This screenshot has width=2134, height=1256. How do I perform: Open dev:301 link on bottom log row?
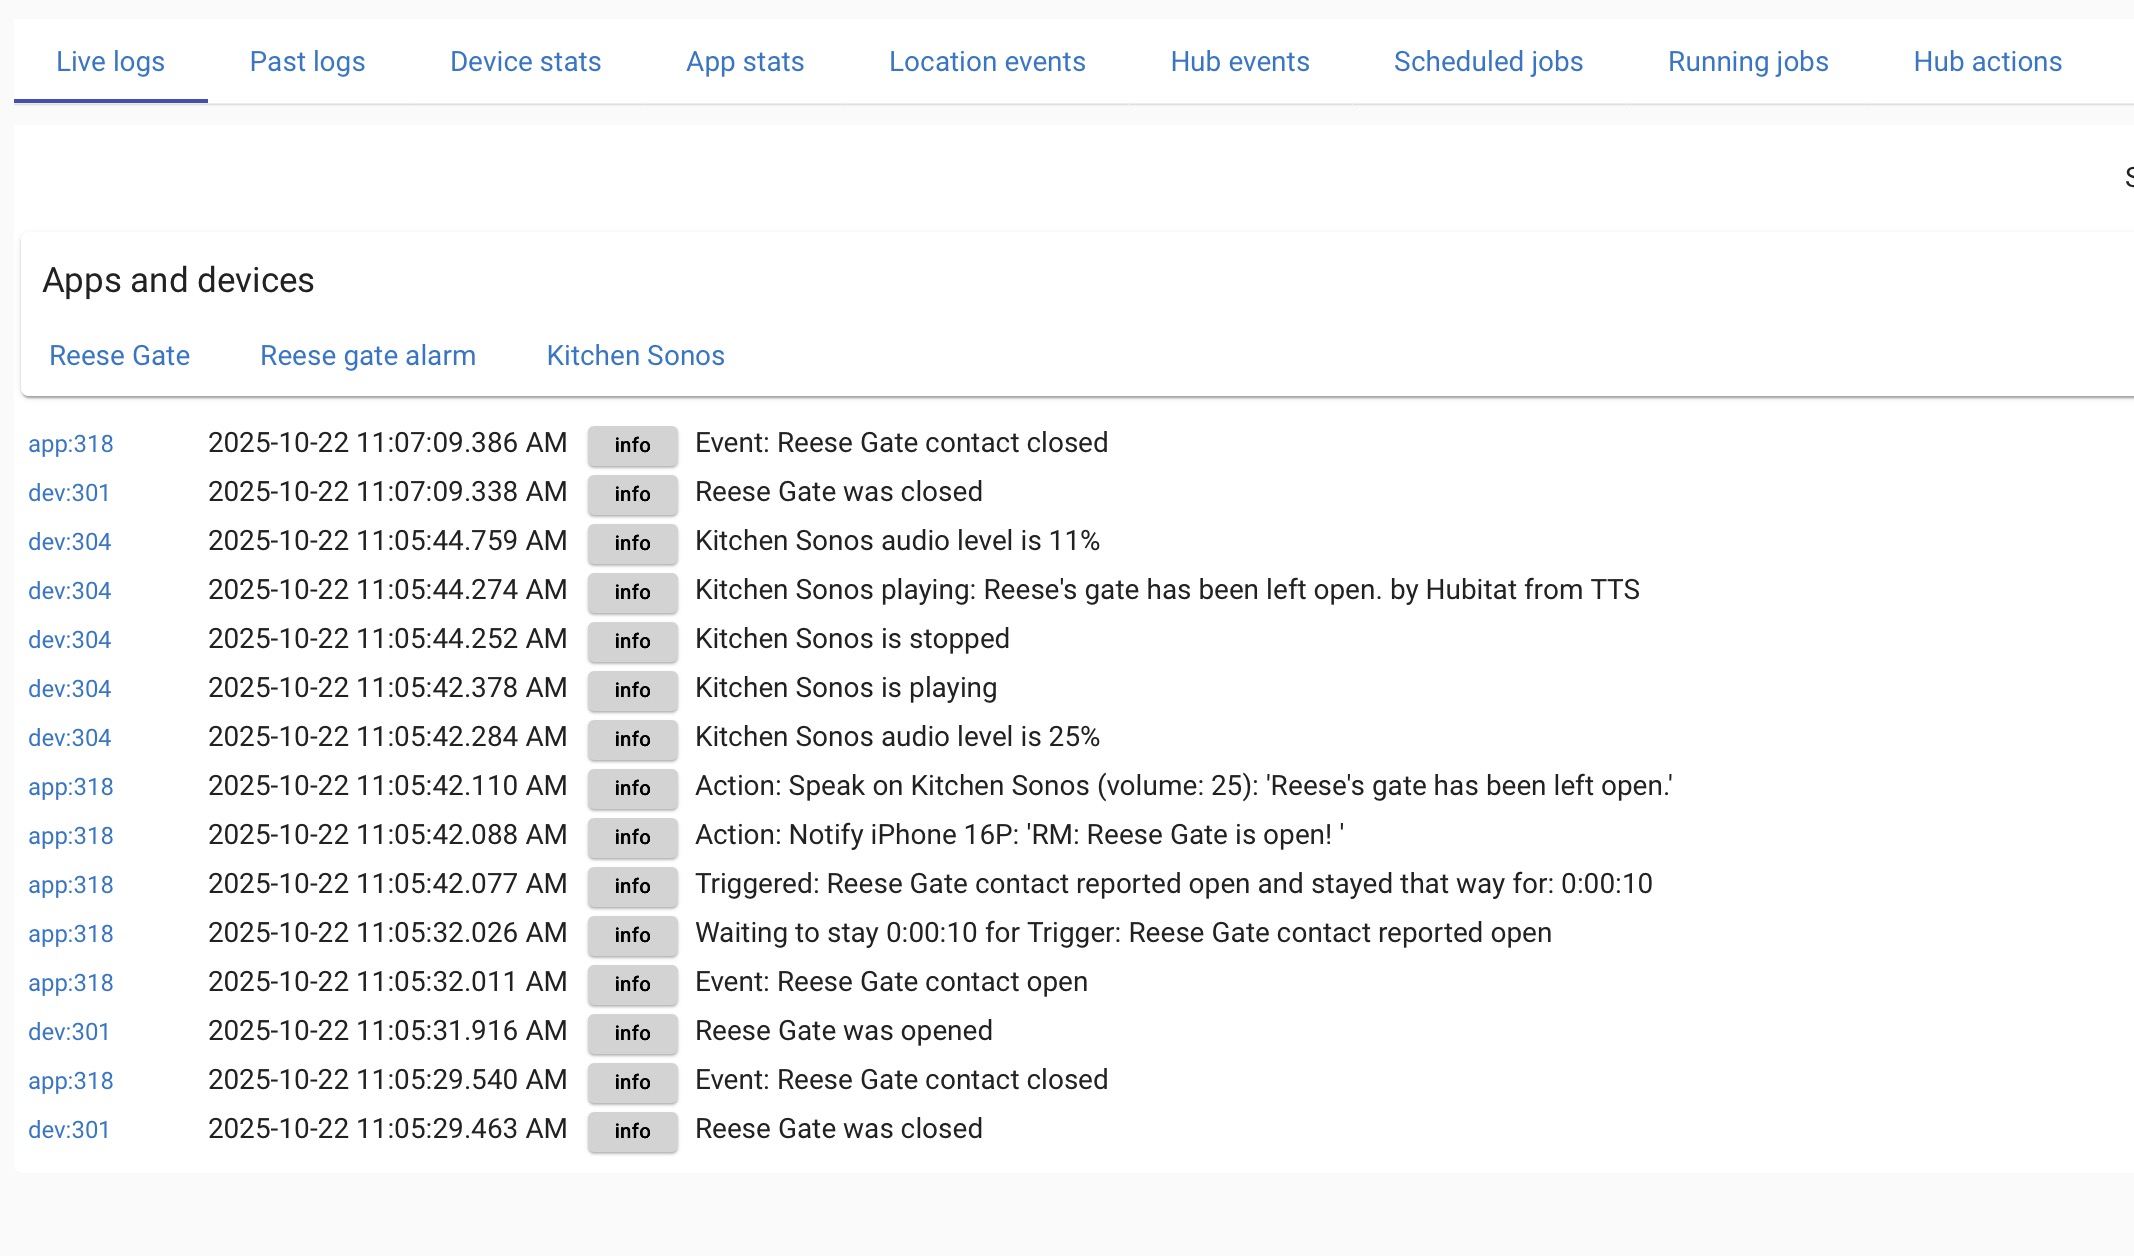coord(68,1130)
